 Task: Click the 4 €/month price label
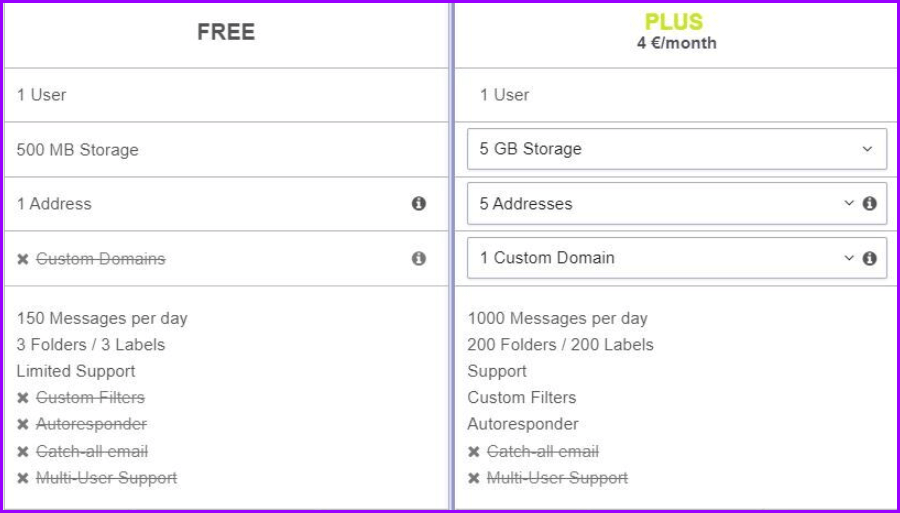click(x=676, y=44)
